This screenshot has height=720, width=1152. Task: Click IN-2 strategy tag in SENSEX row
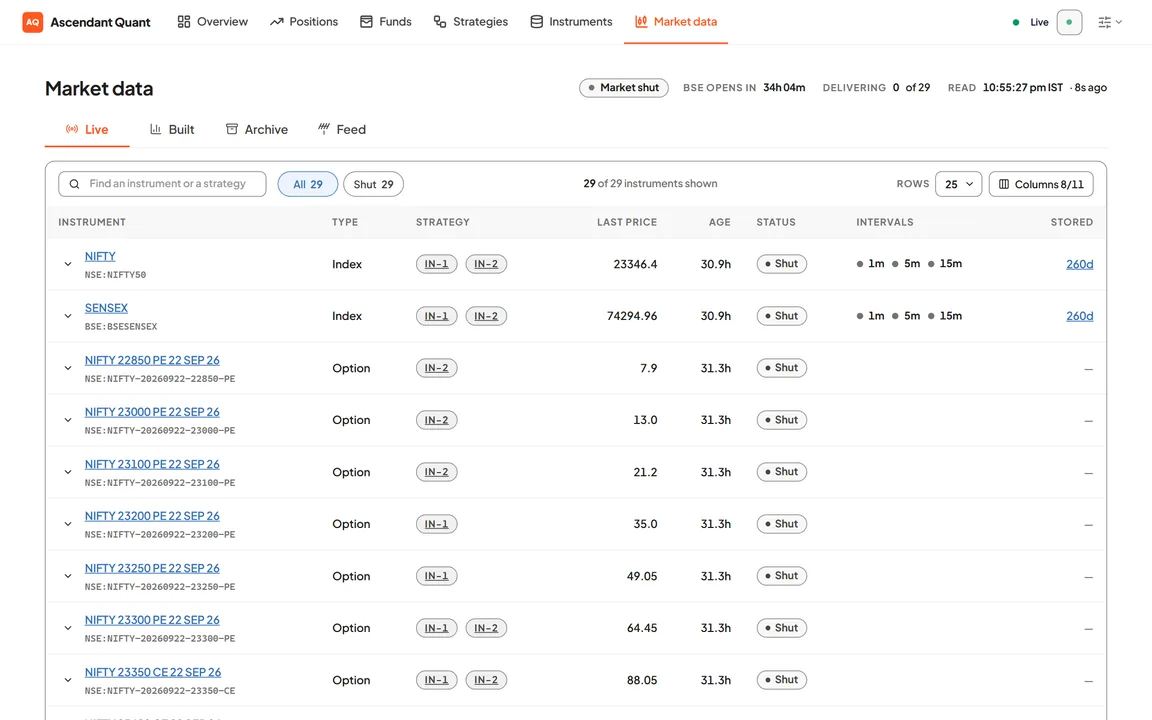(x=486, y=316)
